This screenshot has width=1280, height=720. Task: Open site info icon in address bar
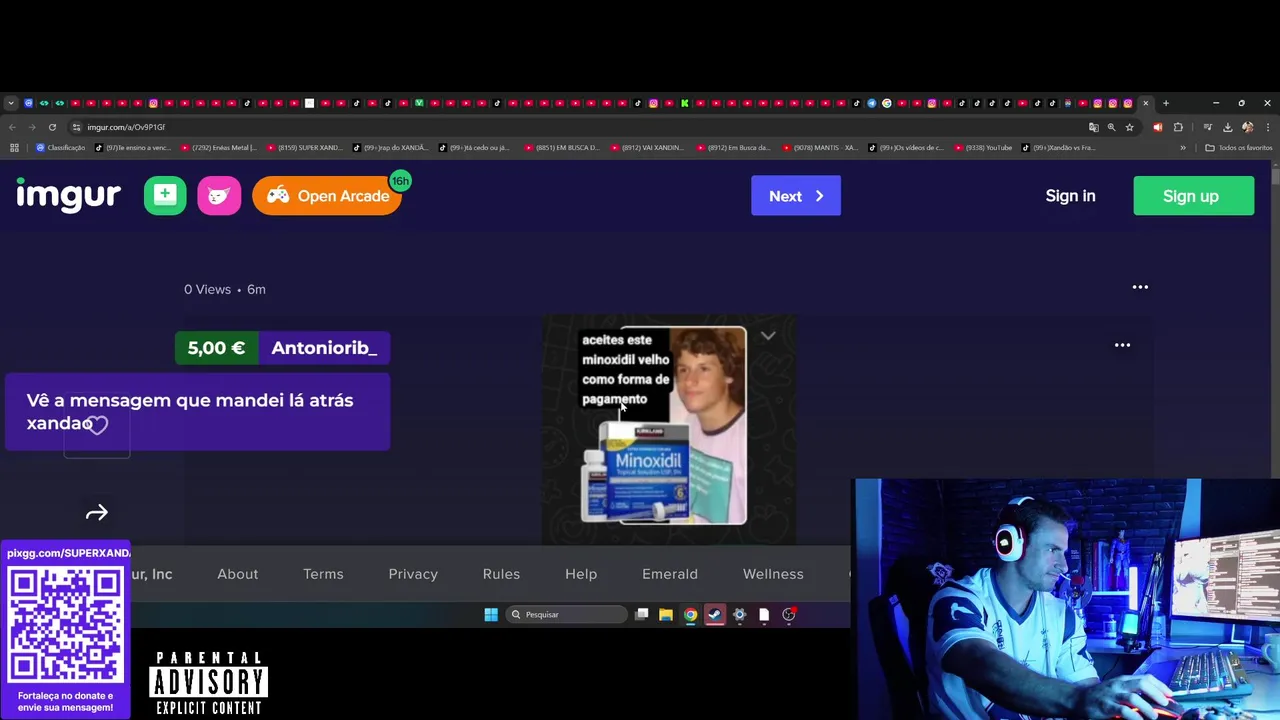[x=76, y=127]
